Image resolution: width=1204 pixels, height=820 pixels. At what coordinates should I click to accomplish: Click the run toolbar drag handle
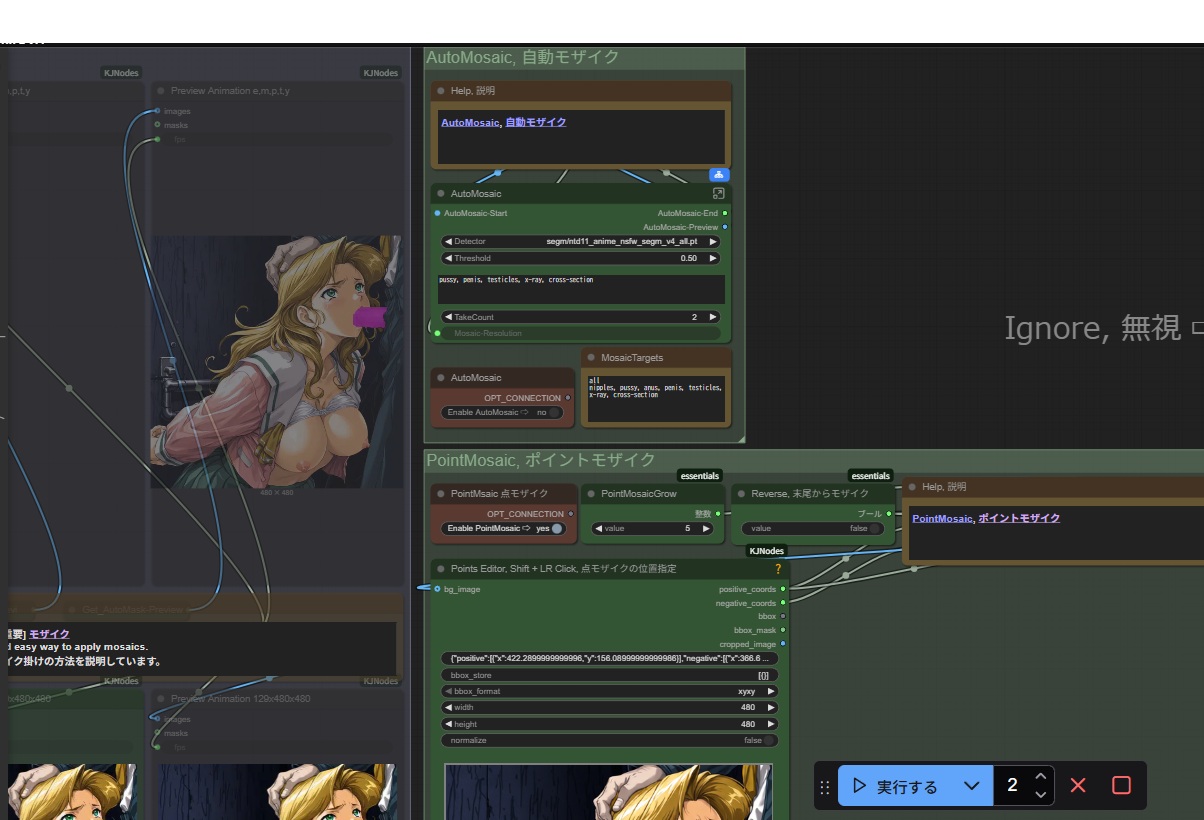pyautogui.click(x=825, y=786)
